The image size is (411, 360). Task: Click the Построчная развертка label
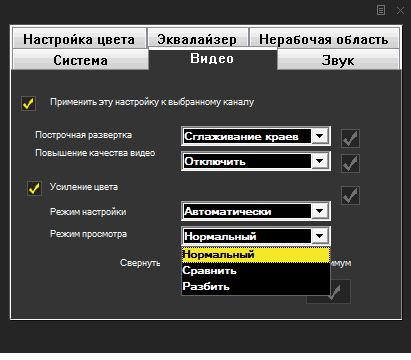click(84, 135)
